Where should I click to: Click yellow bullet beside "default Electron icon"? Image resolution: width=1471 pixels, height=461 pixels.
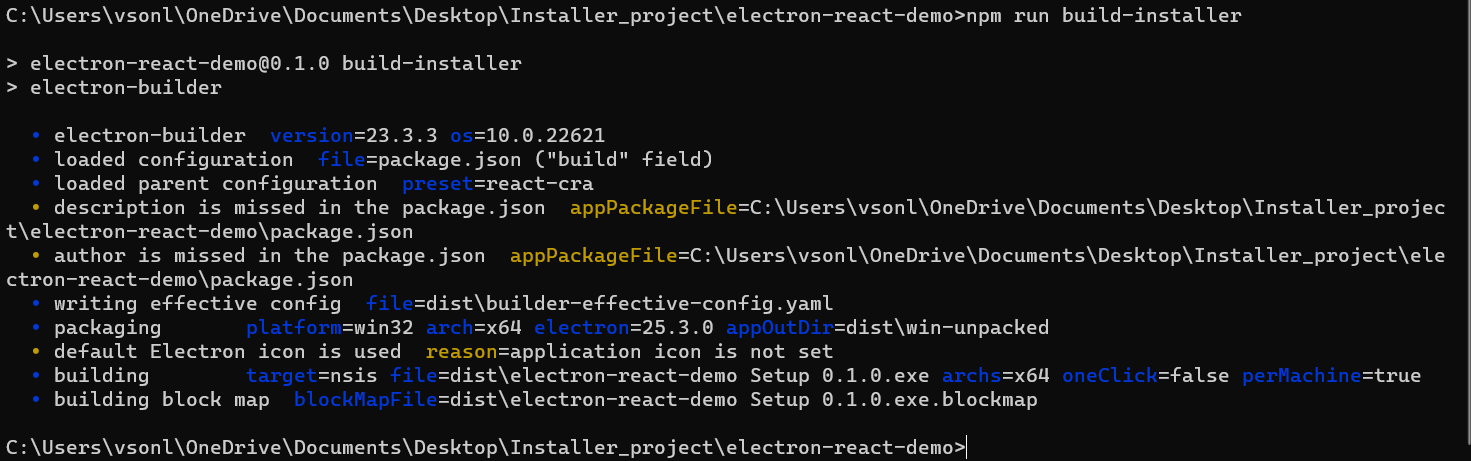coord(37,352)
